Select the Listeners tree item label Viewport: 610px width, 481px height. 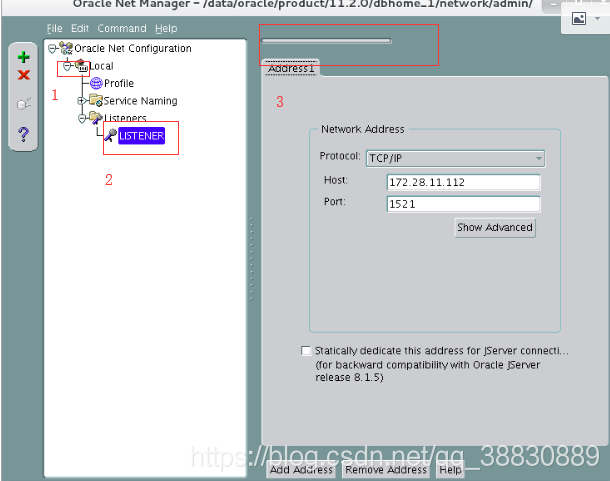click(x=125, y=118)
